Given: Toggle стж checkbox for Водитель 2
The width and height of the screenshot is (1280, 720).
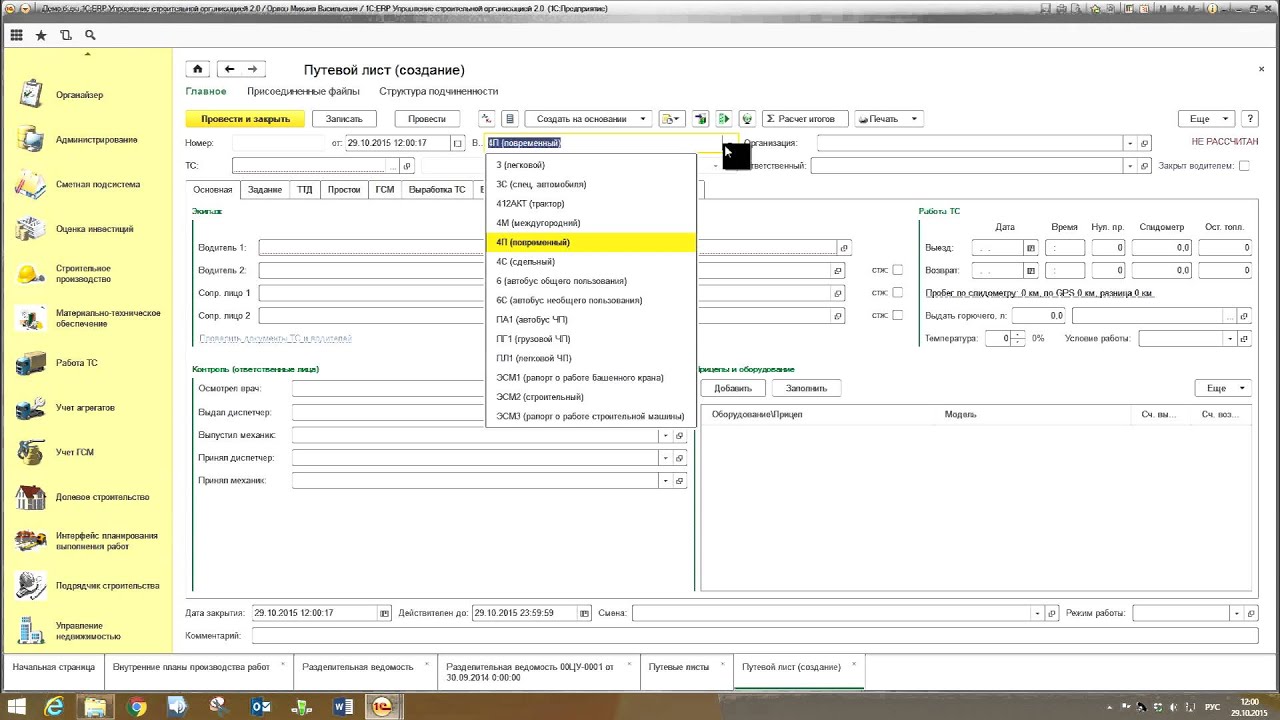Looking at the screenshot, I should tap(897, 270).
